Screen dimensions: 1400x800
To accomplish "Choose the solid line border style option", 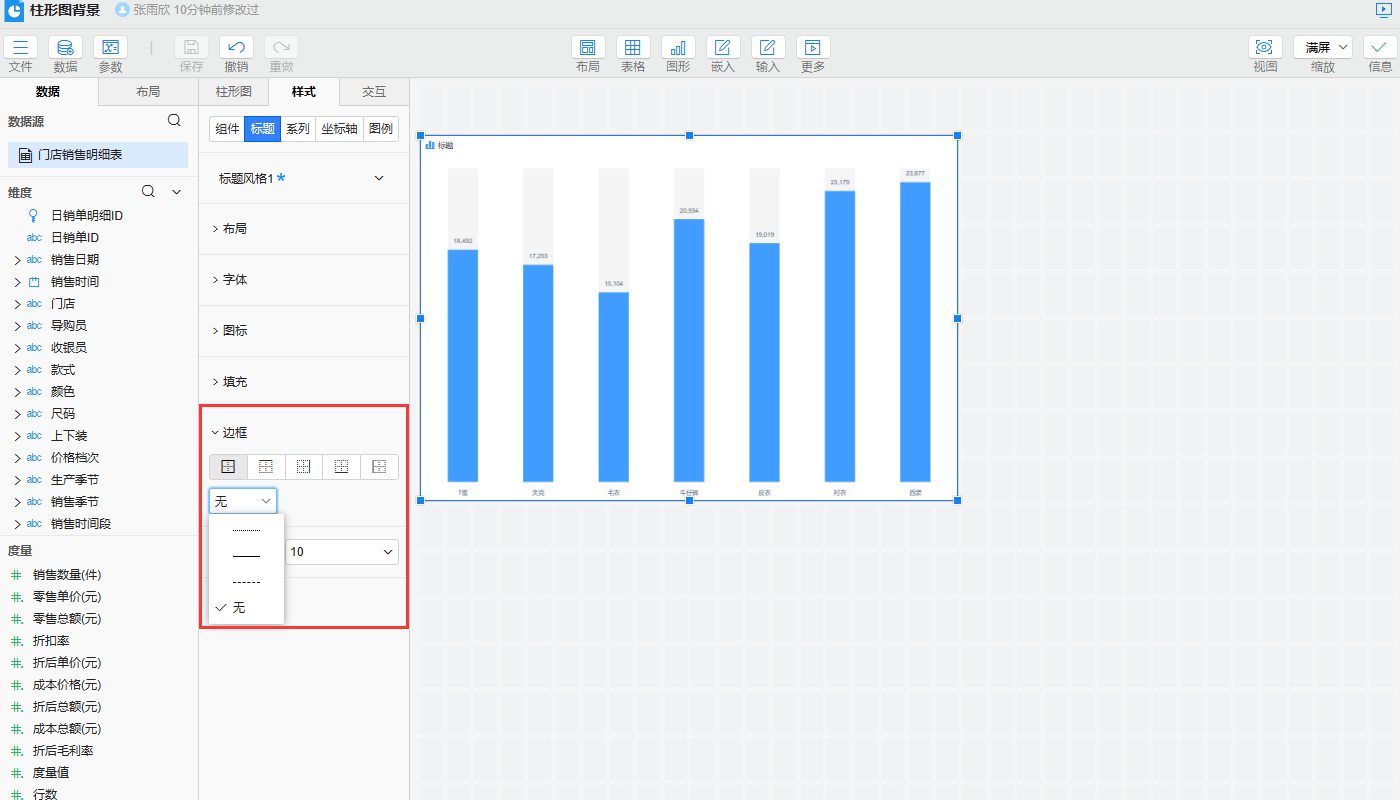I will (x=246, y=556).
